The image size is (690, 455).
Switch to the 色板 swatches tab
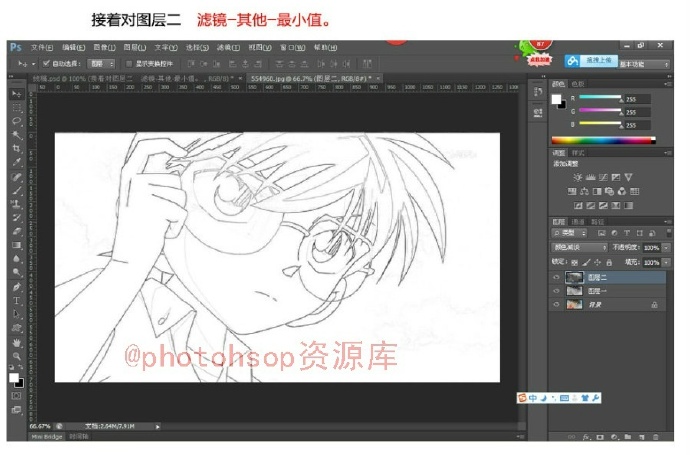tap(578, 84)
